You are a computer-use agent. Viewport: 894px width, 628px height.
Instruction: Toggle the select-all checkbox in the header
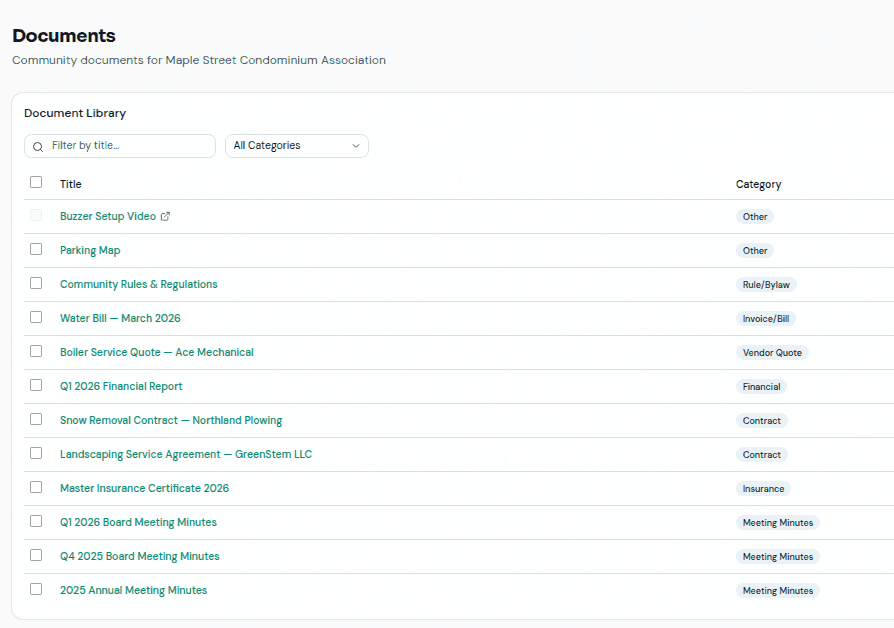(x=36, y=182)
